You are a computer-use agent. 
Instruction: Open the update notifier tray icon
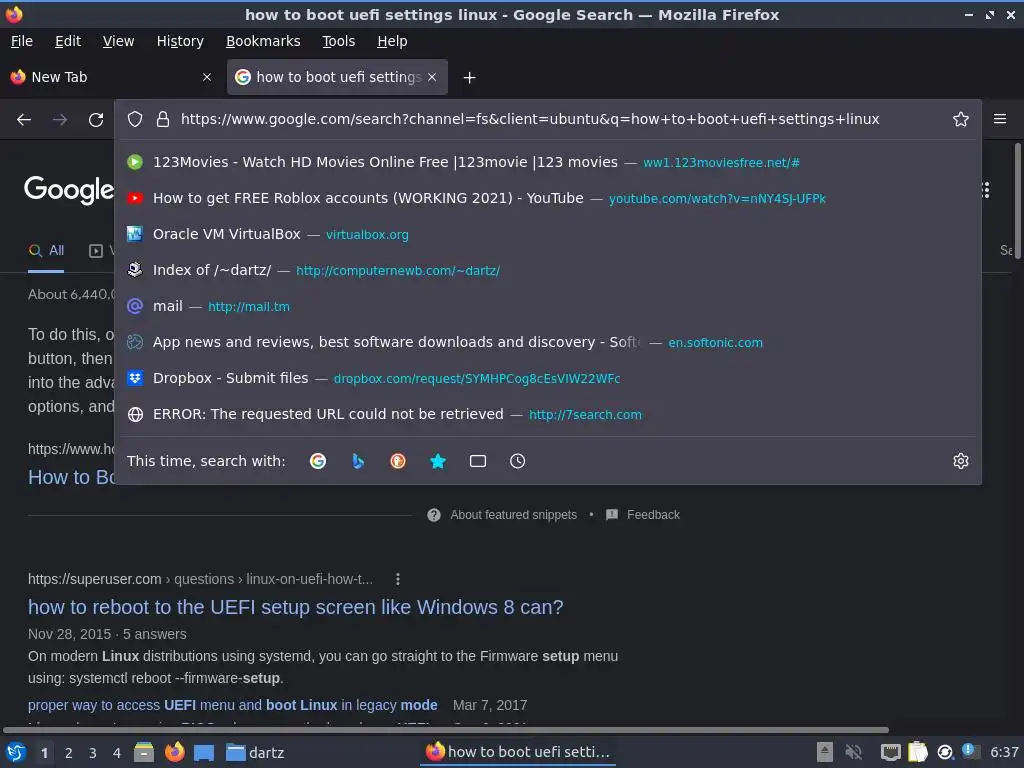point(970,751)
